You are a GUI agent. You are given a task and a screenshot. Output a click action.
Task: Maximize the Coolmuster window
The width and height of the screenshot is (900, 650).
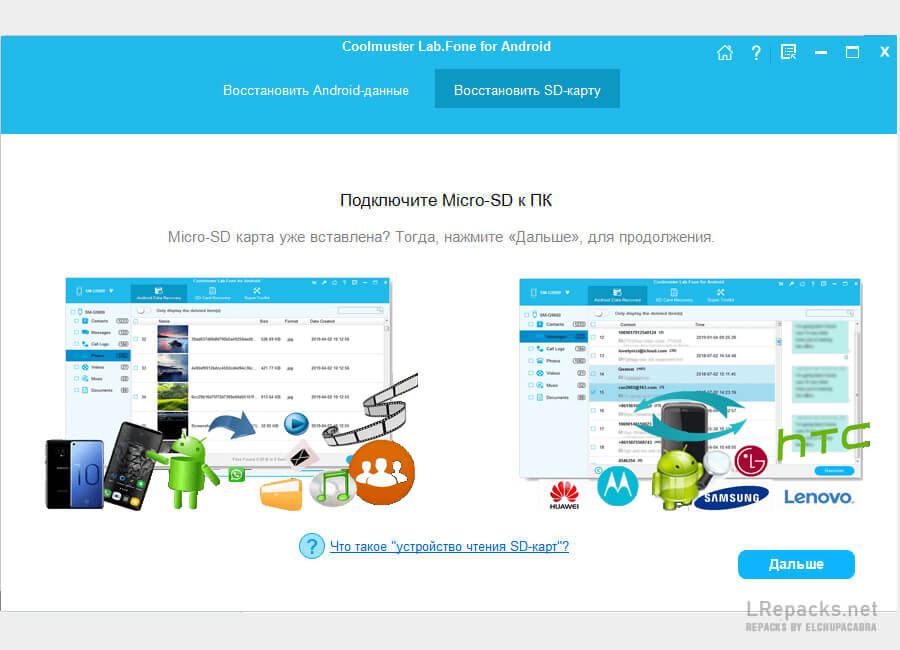click(852, 52)
